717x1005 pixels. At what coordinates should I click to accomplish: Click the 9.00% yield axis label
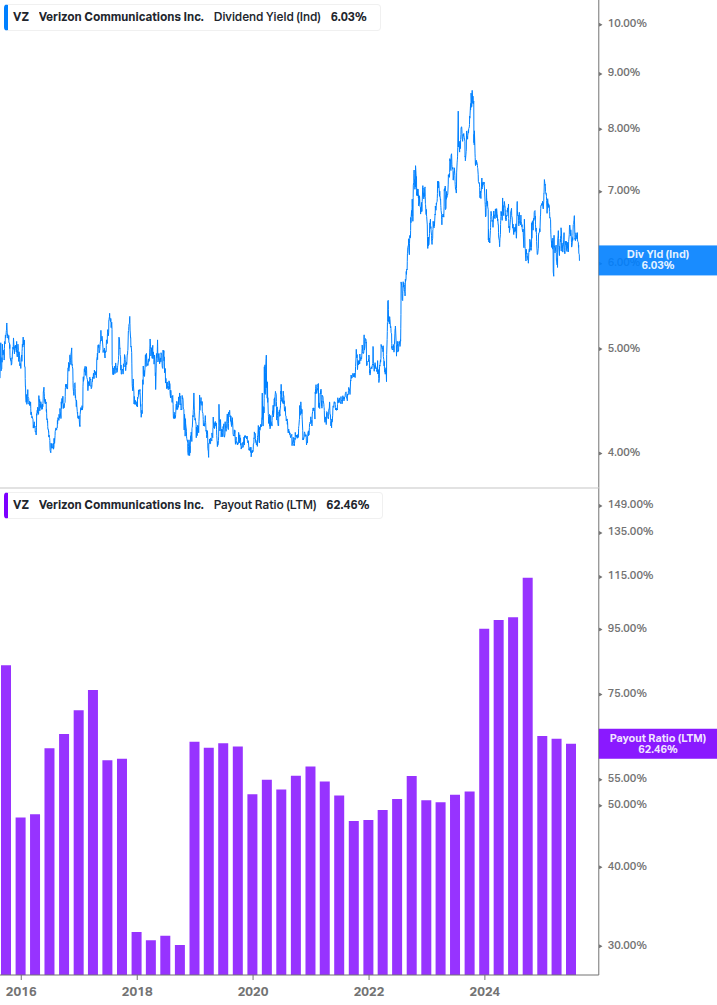624,72
